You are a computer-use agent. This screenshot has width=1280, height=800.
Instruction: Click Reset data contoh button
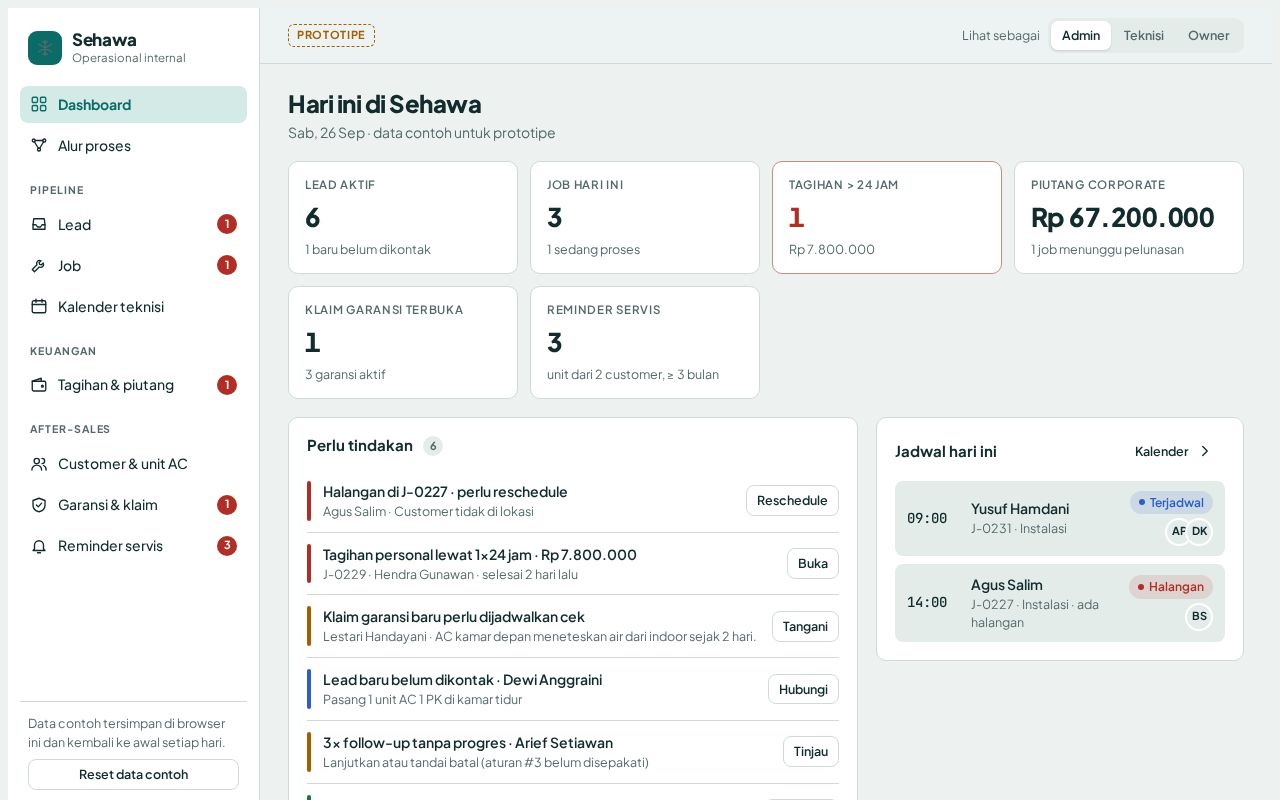[133, 774]
